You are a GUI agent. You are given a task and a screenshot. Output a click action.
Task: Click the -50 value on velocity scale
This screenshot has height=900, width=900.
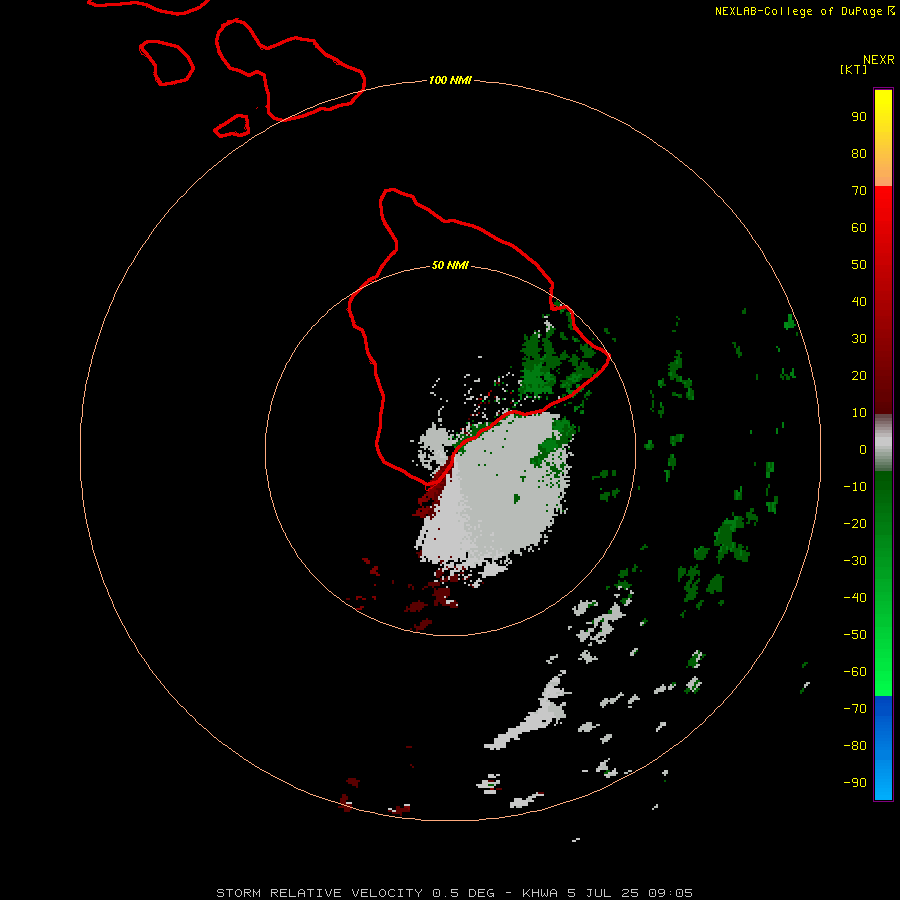[x=855, y=634]
